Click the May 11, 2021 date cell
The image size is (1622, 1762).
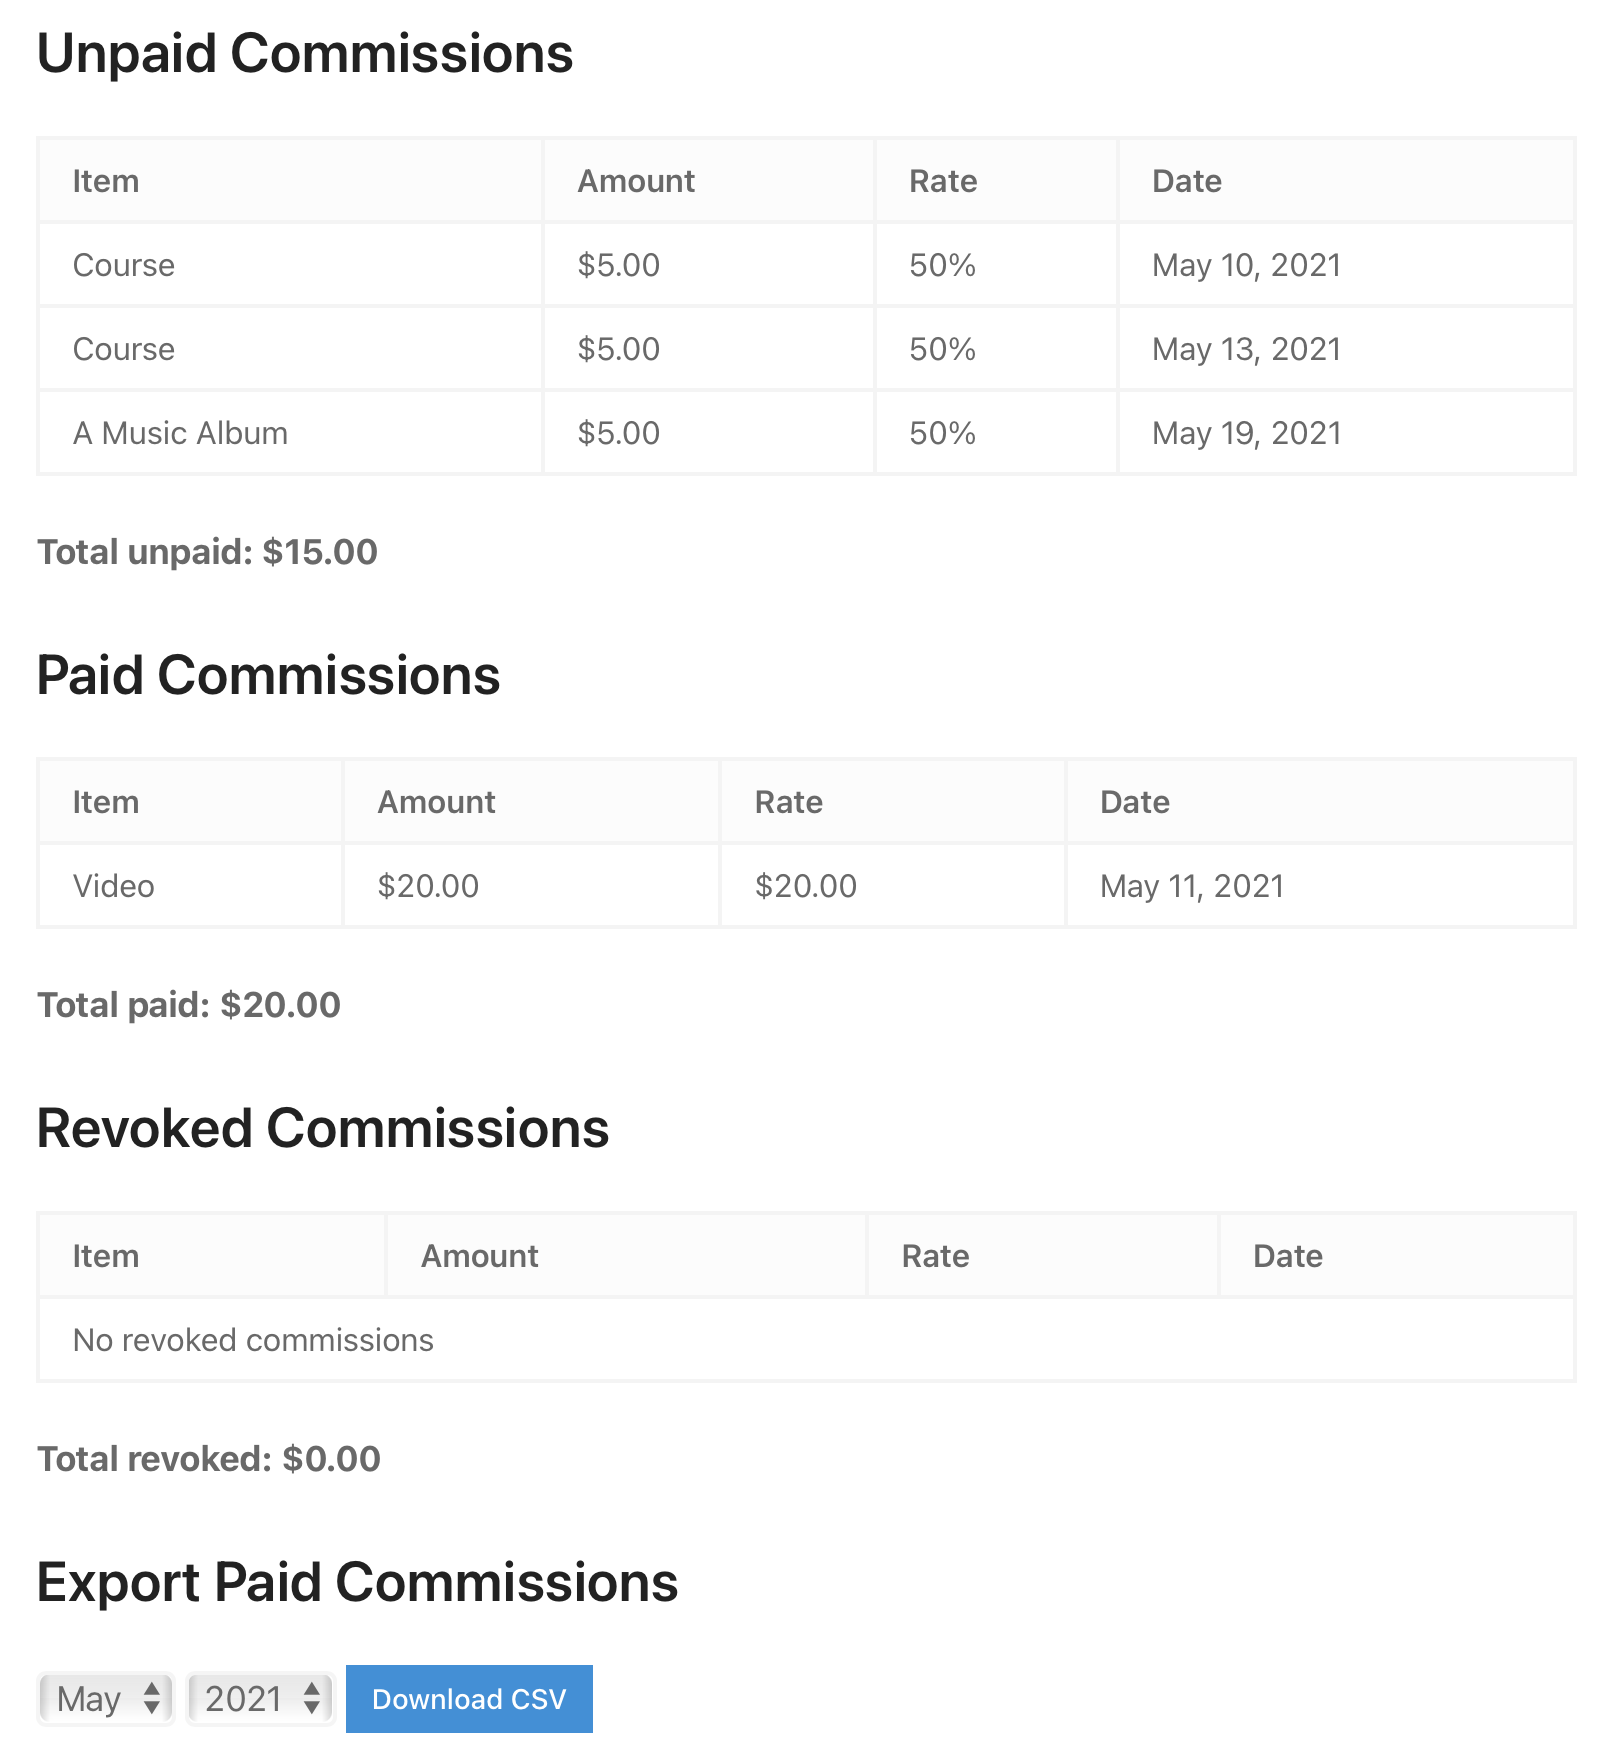1191,886
